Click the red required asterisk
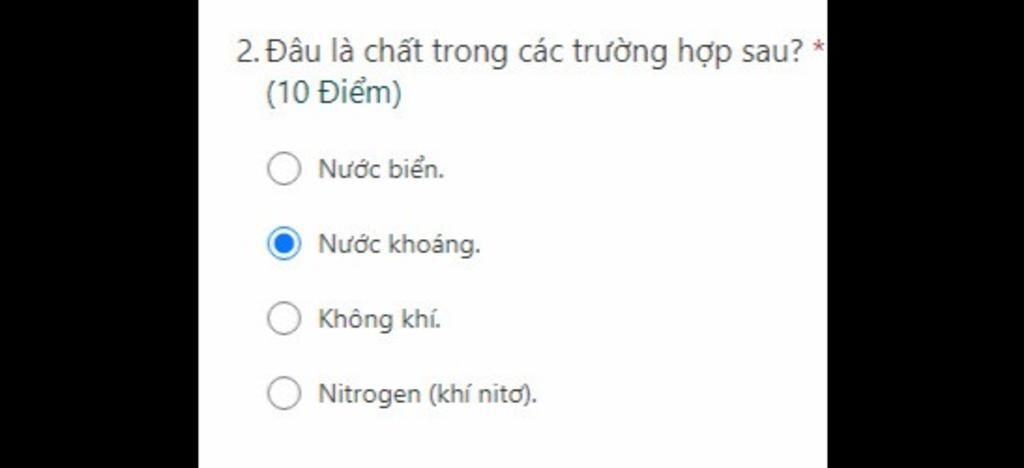The image size is (1024, 468). 818,47
